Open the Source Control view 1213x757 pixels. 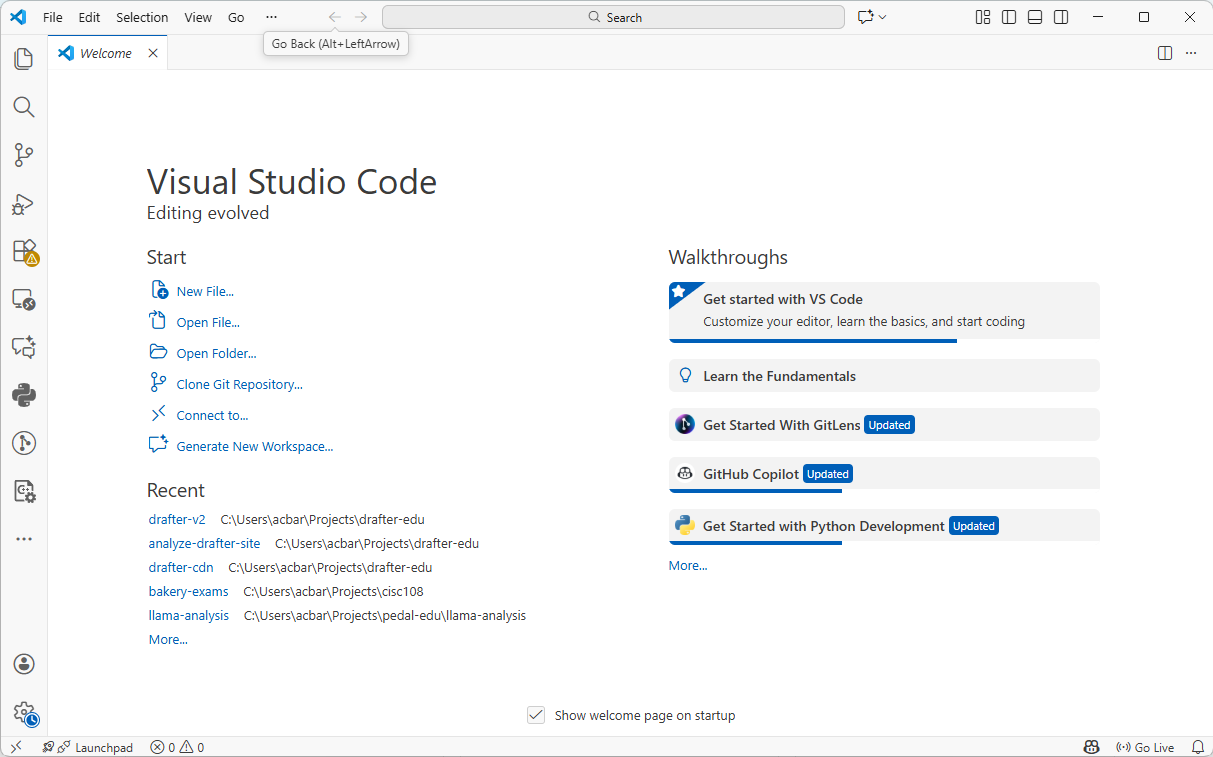click(24, 155)
